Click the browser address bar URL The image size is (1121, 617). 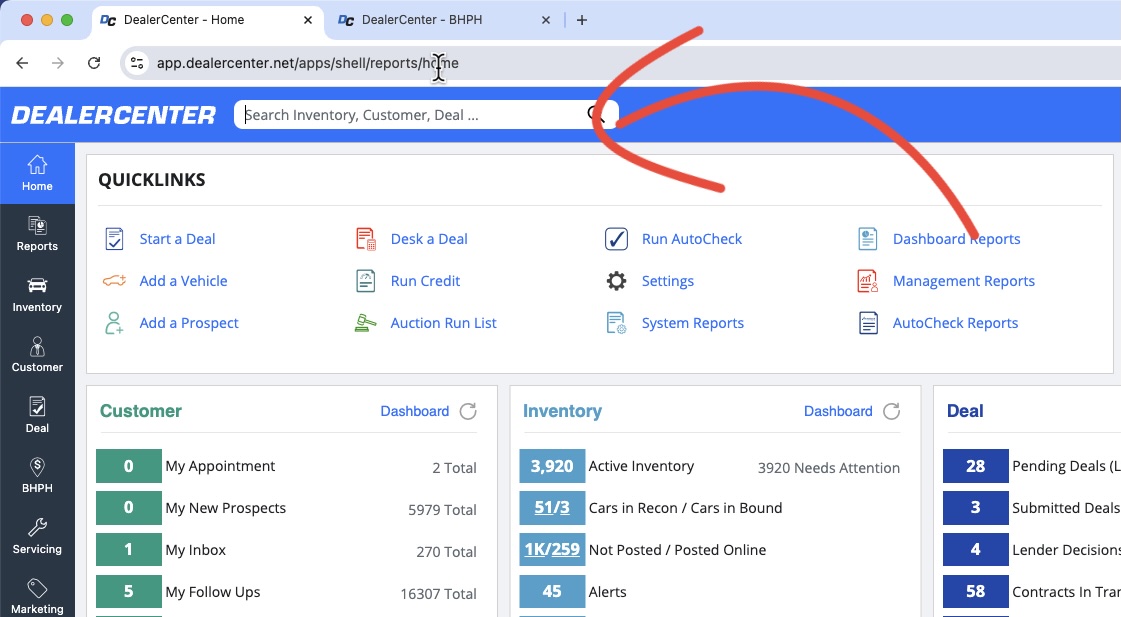[307, 63]
